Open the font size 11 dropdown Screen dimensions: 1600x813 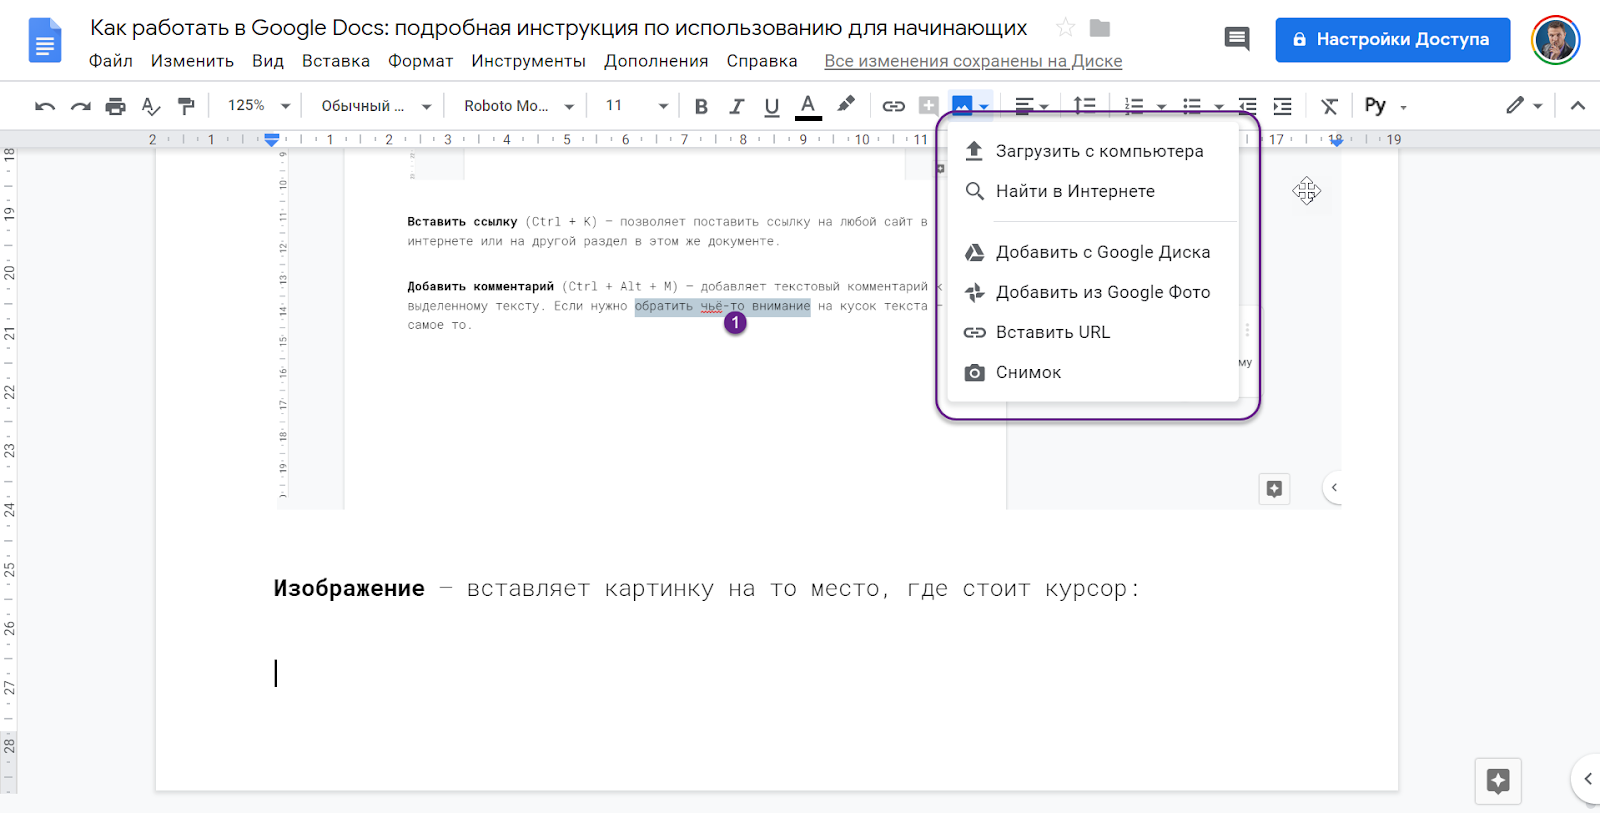pos(637,106)
